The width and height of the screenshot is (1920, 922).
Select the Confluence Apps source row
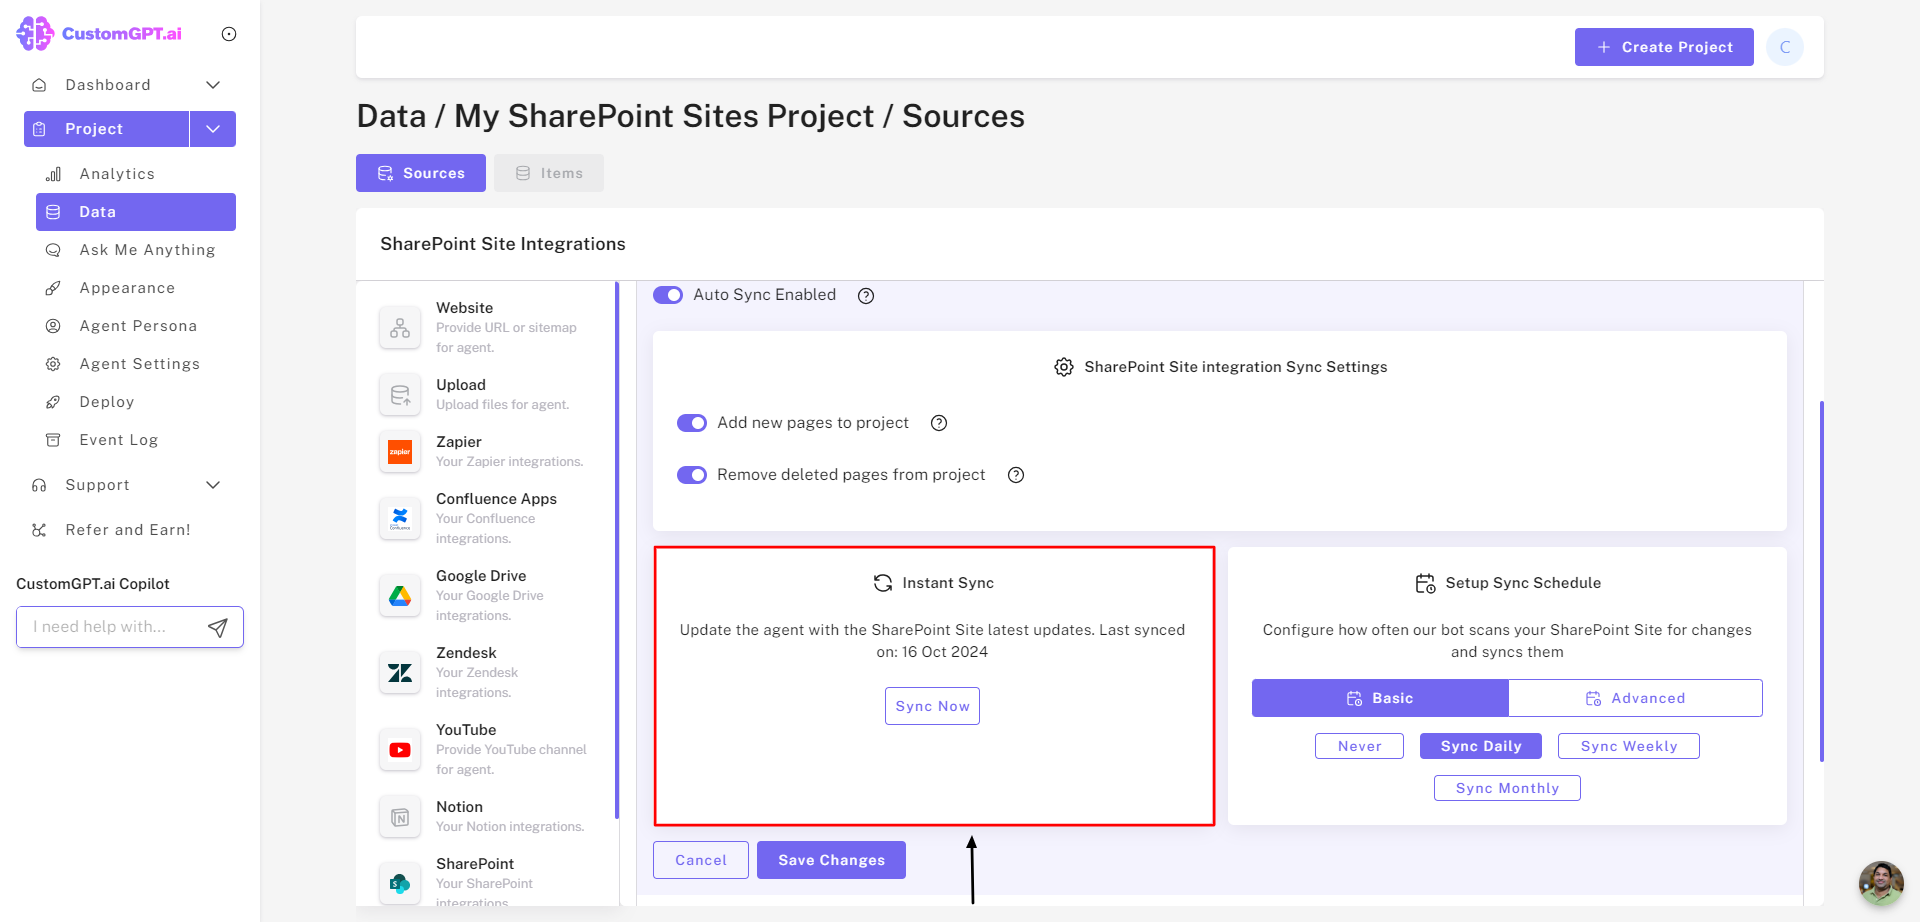(488, 519)
